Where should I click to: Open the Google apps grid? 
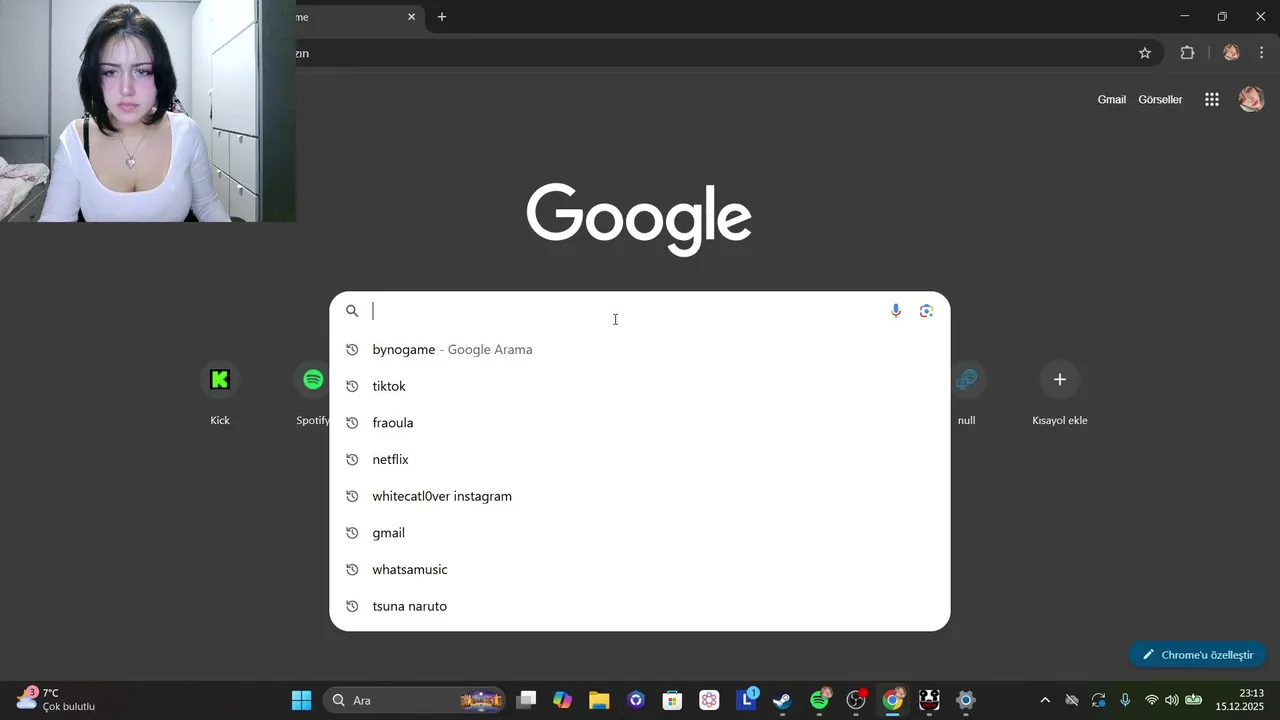[1212, 99]
